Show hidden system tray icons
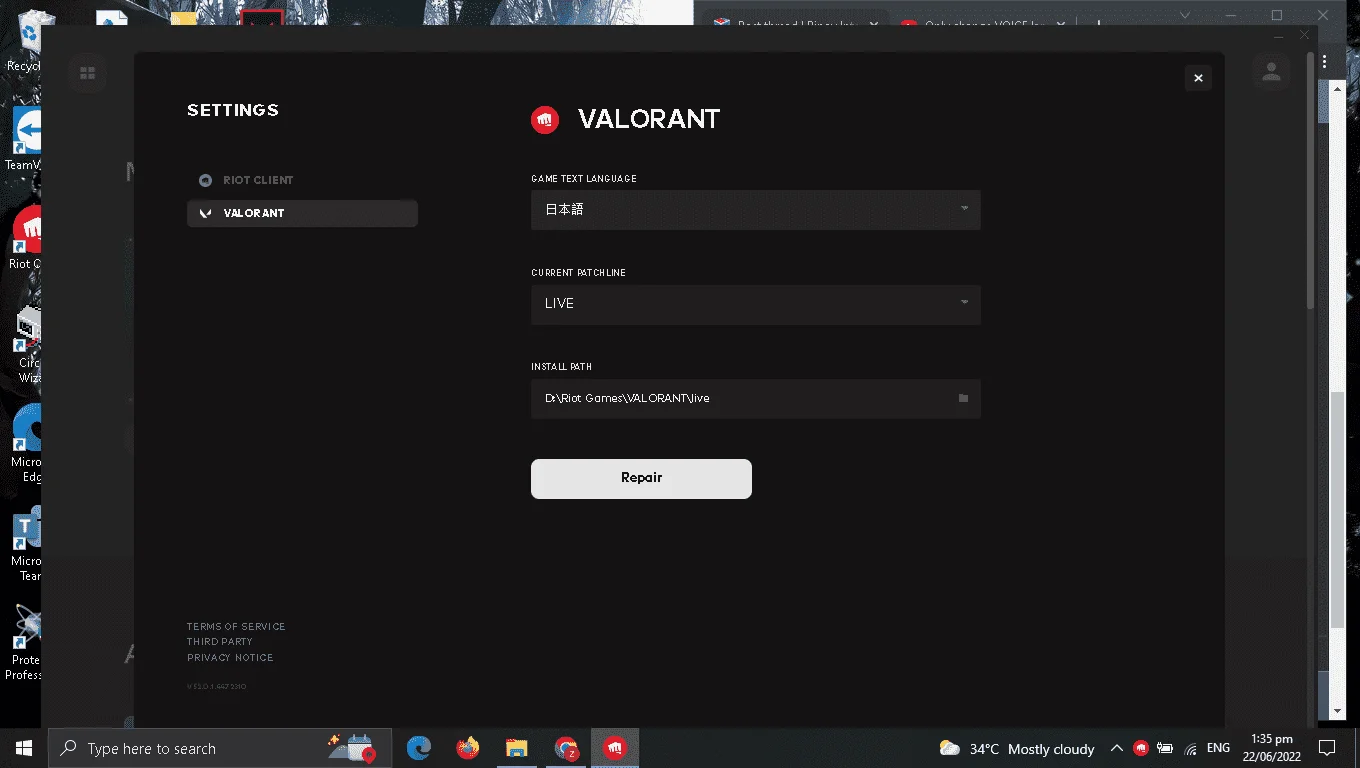 [1117, 748]
